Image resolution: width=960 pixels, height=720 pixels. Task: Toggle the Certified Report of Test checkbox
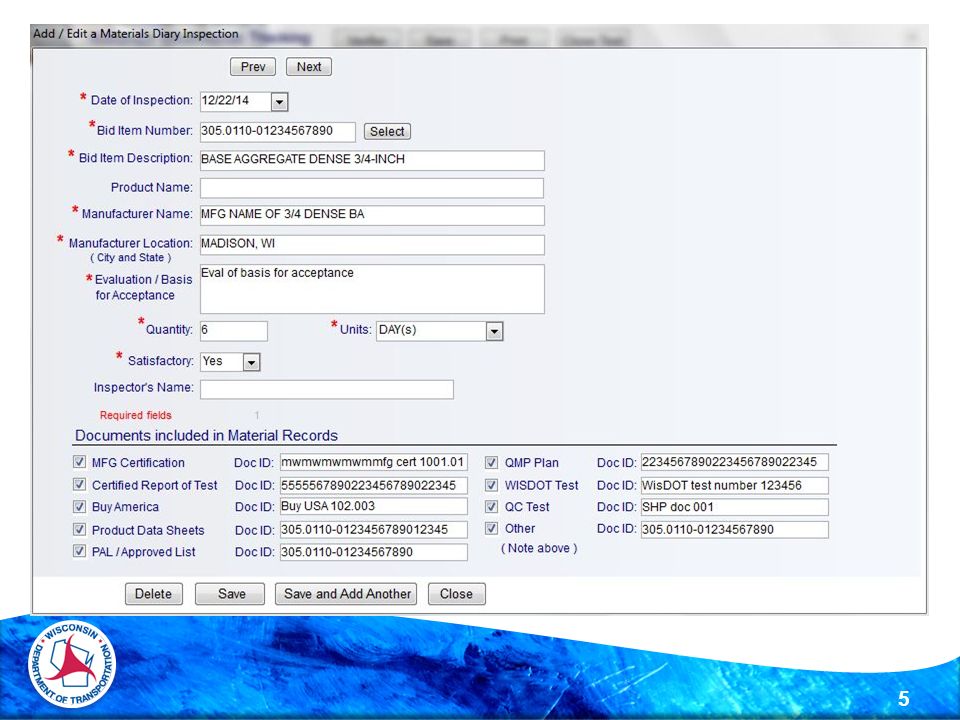79,484
